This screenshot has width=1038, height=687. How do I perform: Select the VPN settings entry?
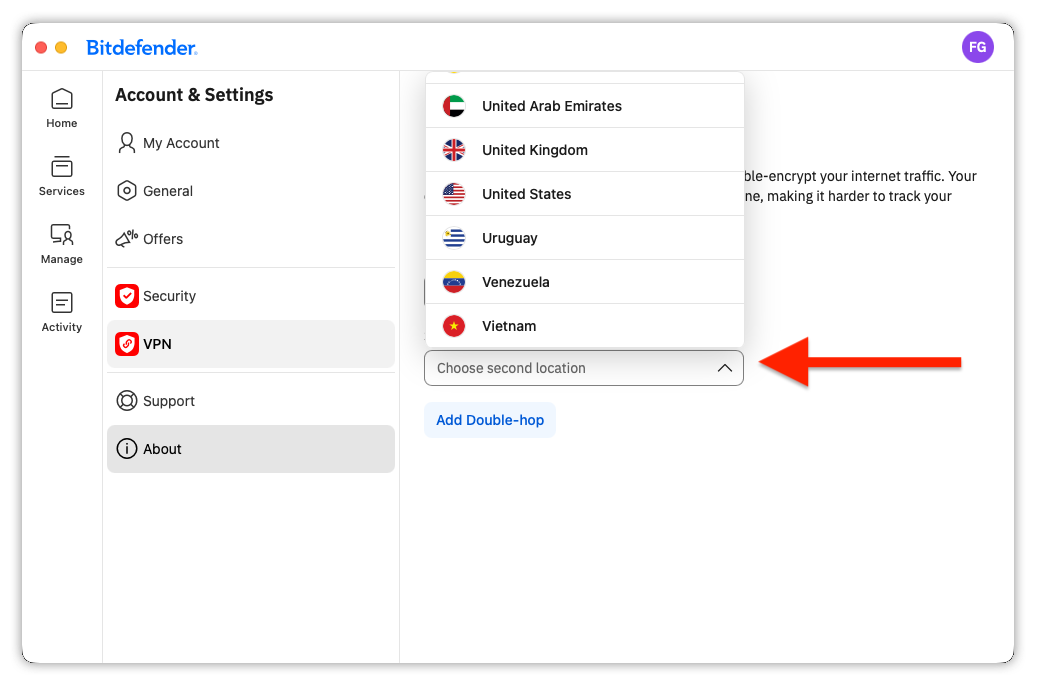coord(251,344)
